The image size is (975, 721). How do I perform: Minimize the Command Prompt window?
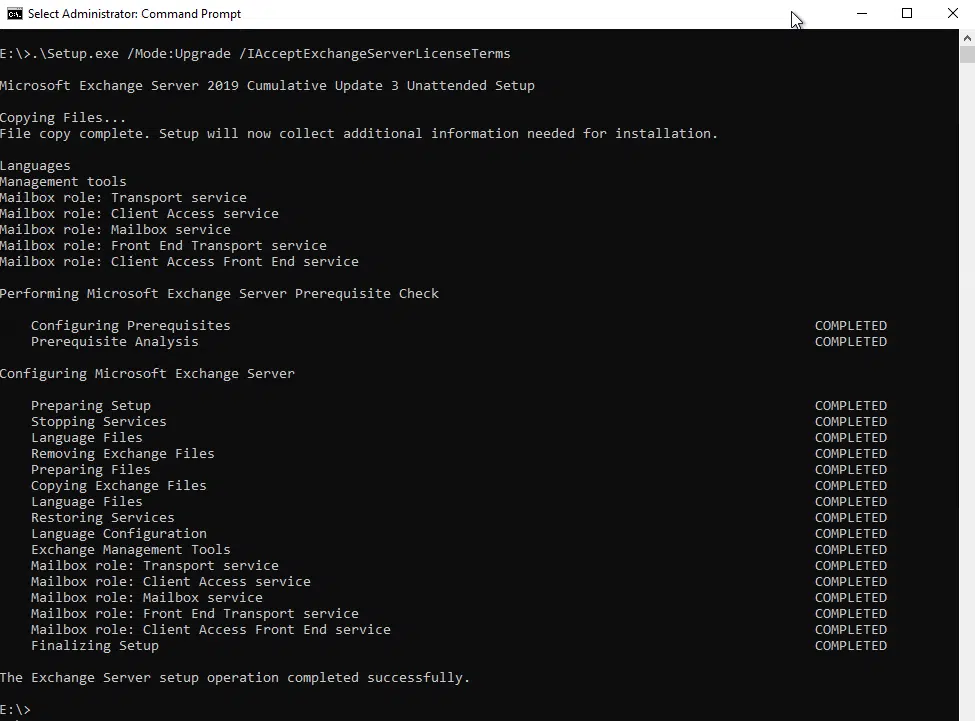point(862,14)
